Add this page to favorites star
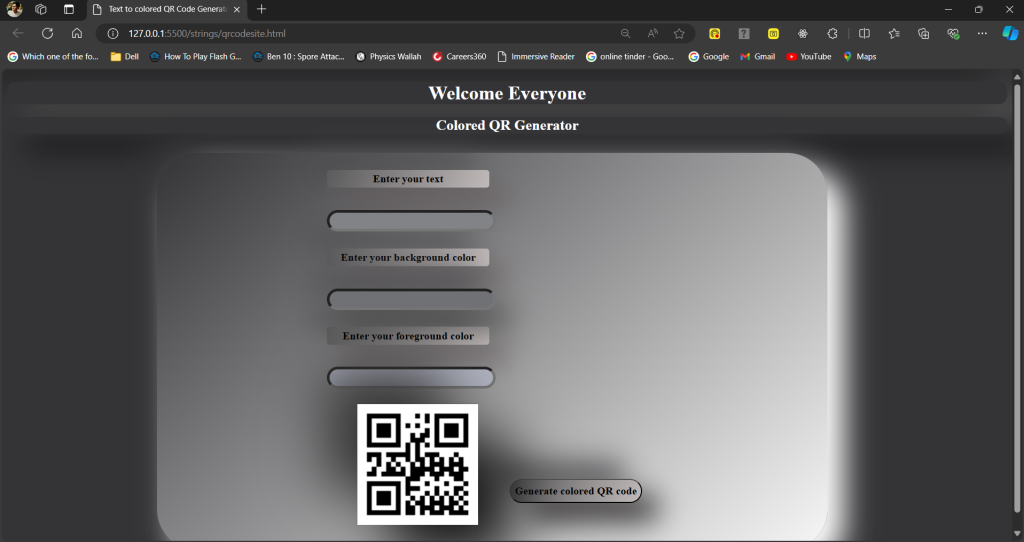 tap(679, 33)
